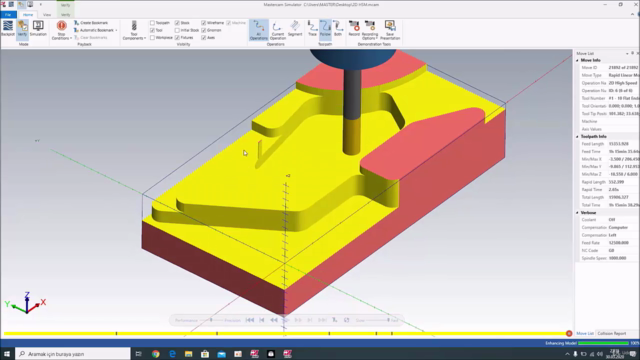
Task: Play the simulation forward
Action: pos(286,320)
